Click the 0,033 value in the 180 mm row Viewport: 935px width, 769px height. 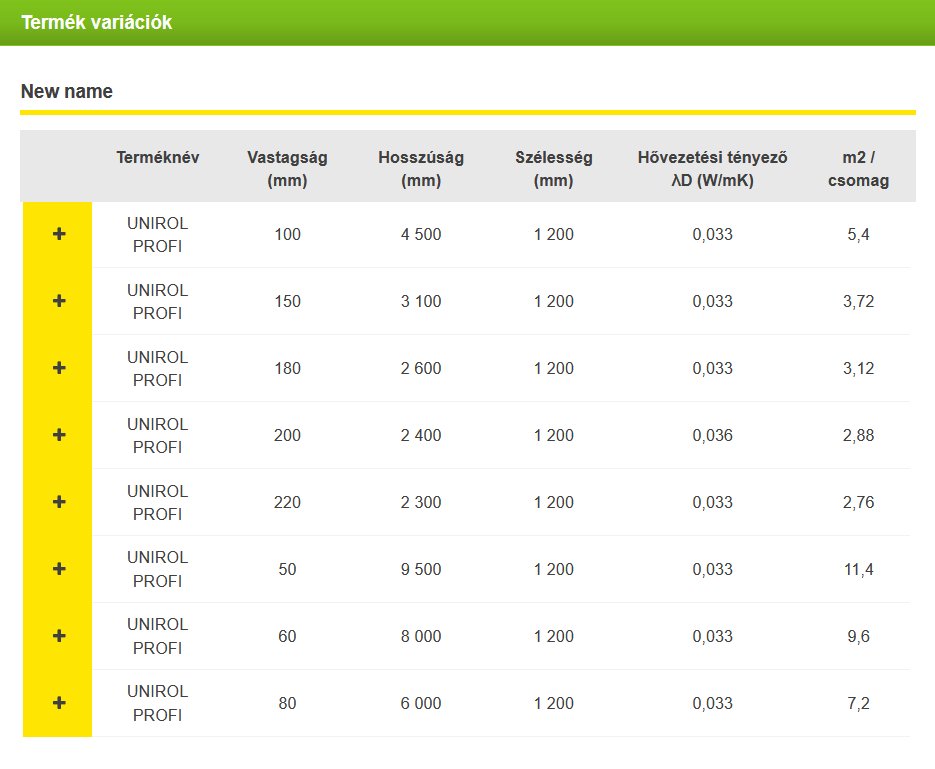pos(713,368)
